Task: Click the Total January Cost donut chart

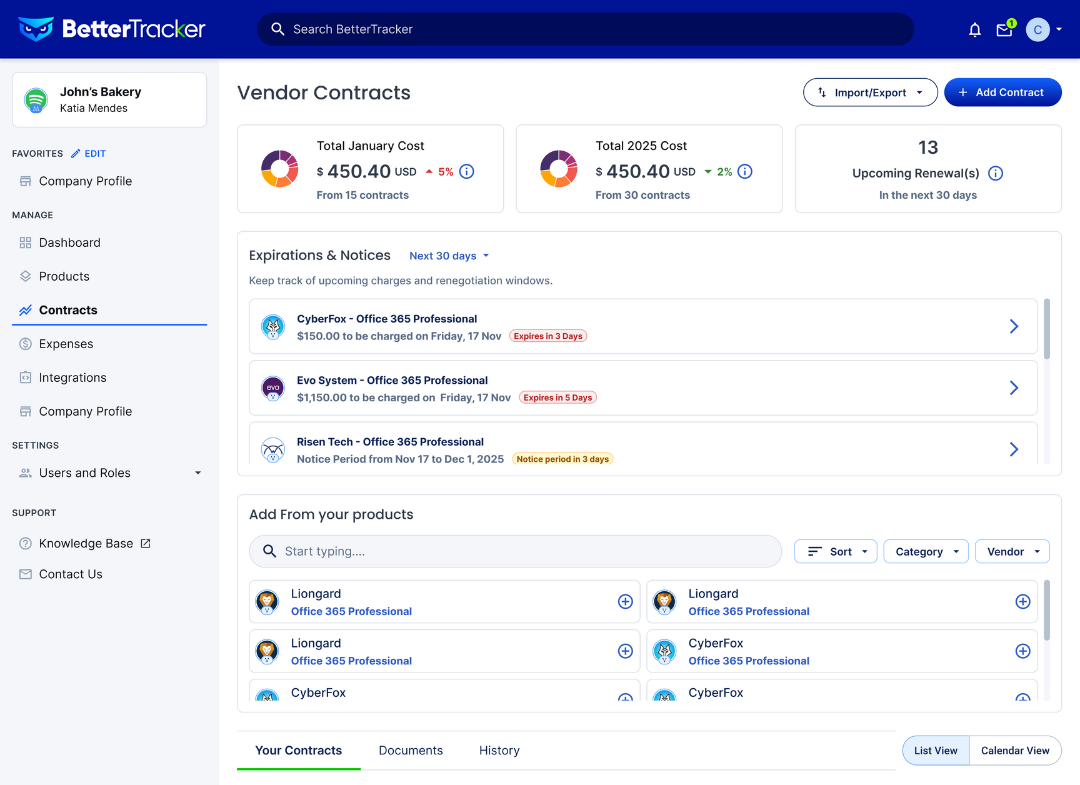Action: [280, 169]
